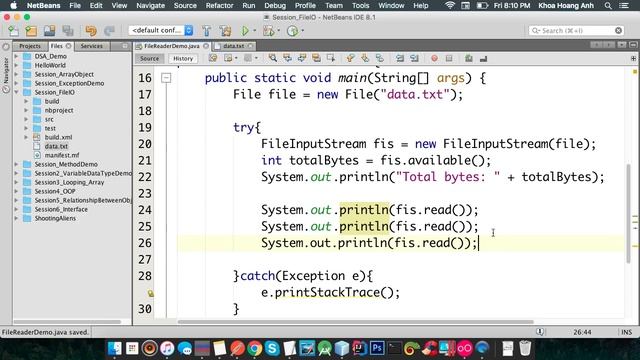
Task: Click Find Next Occurrence icon
Action: 302,58
